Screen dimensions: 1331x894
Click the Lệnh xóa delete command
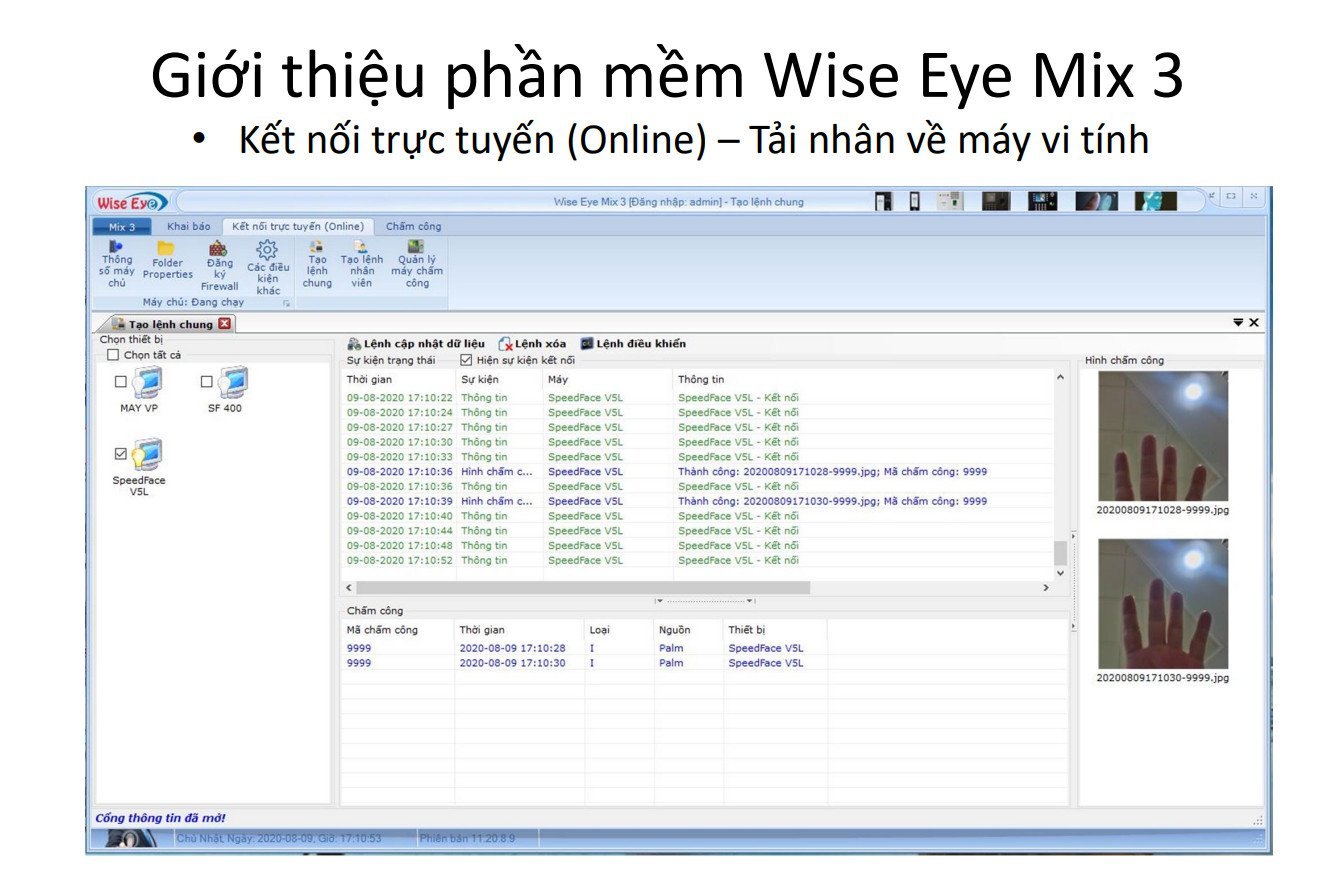coord(532,344)
